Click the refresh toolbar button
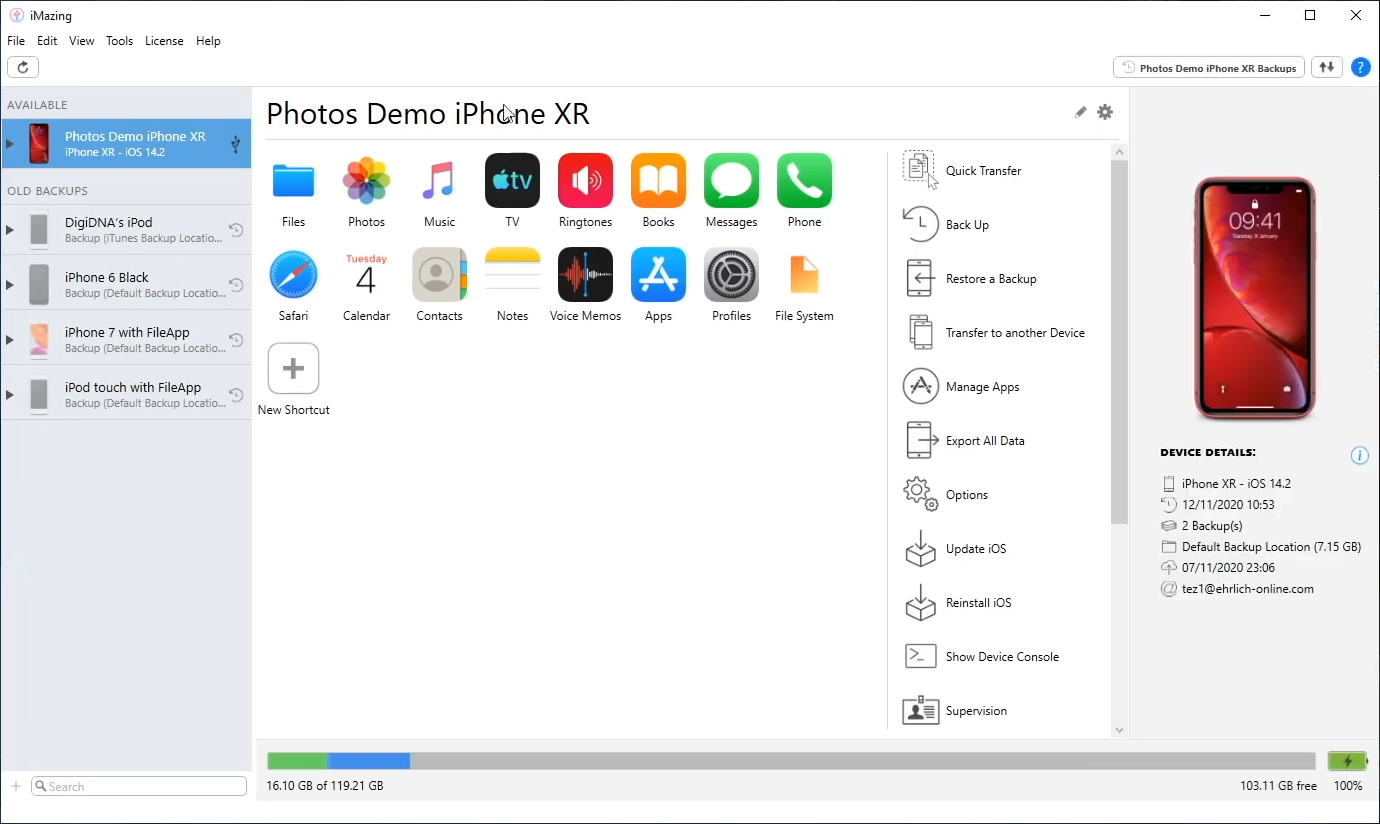This screenshot has height=824, width=1380. (x=23, y=67)
